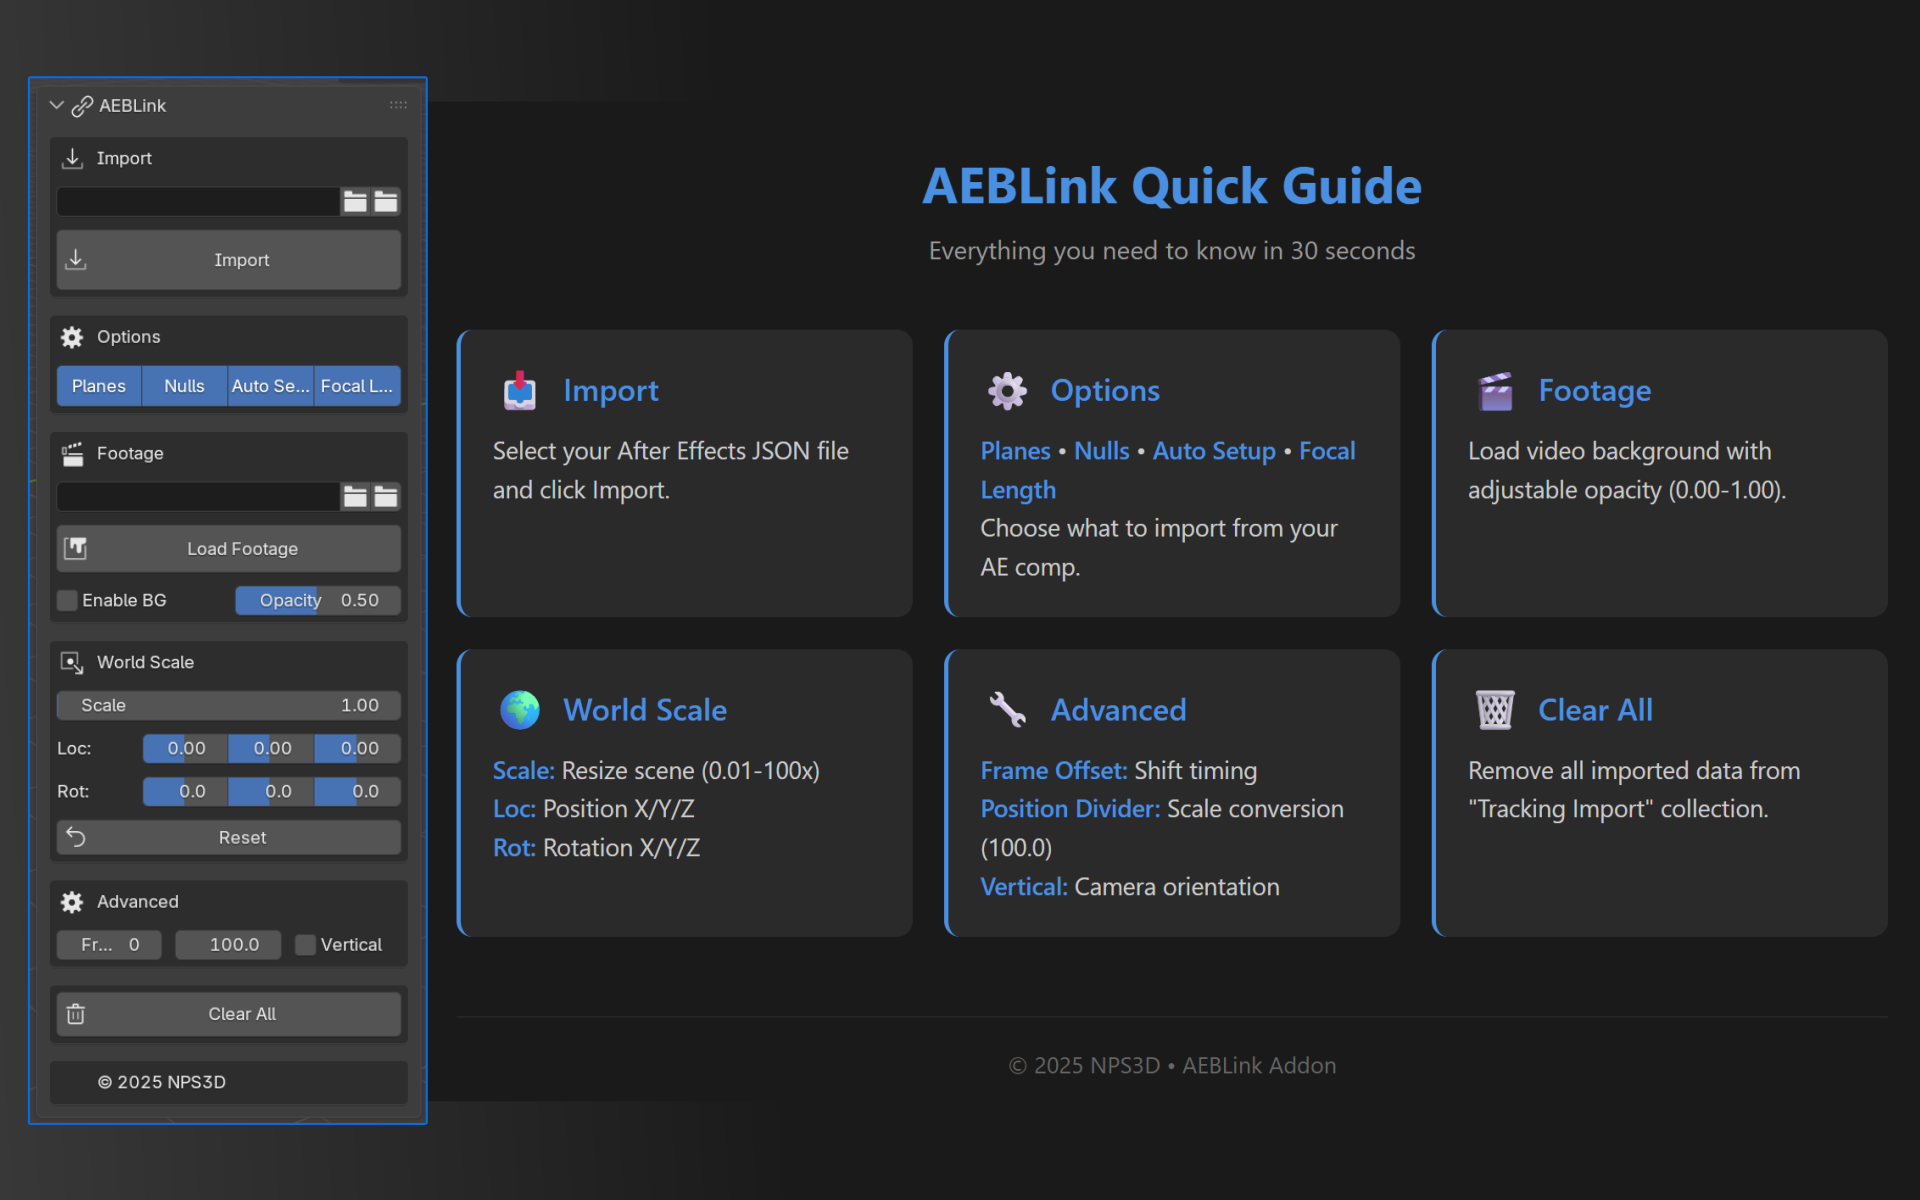Click the Import file path field
Viewport: 1920px width, 1200px height.
click(x=198, y=202)
